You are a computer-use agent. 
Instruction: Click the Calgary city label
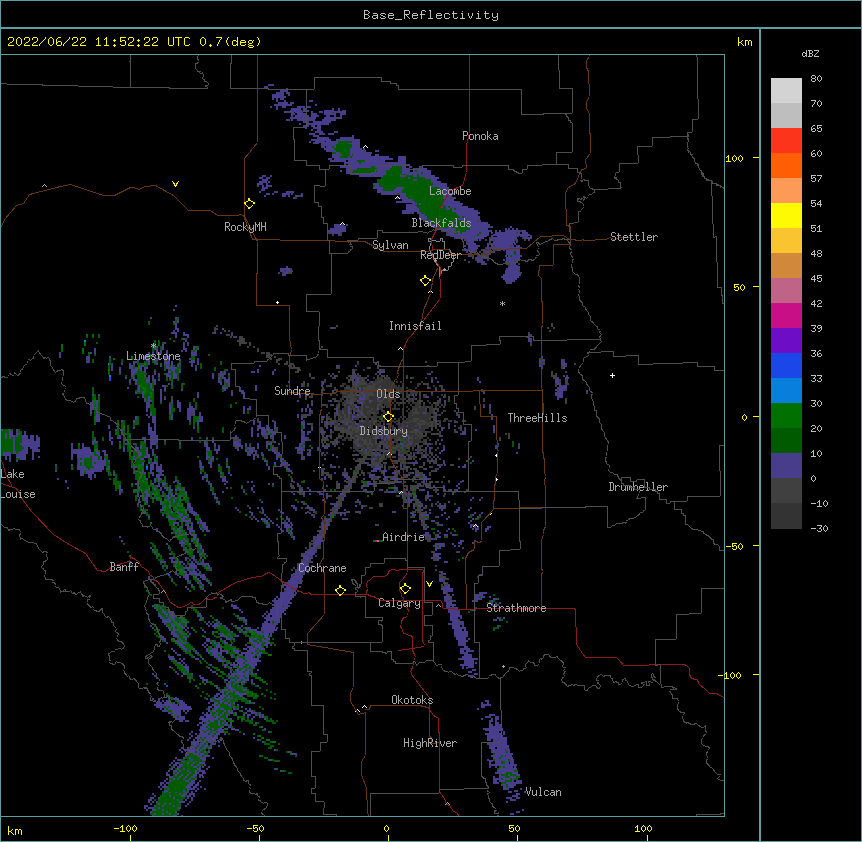pos(399,603)
